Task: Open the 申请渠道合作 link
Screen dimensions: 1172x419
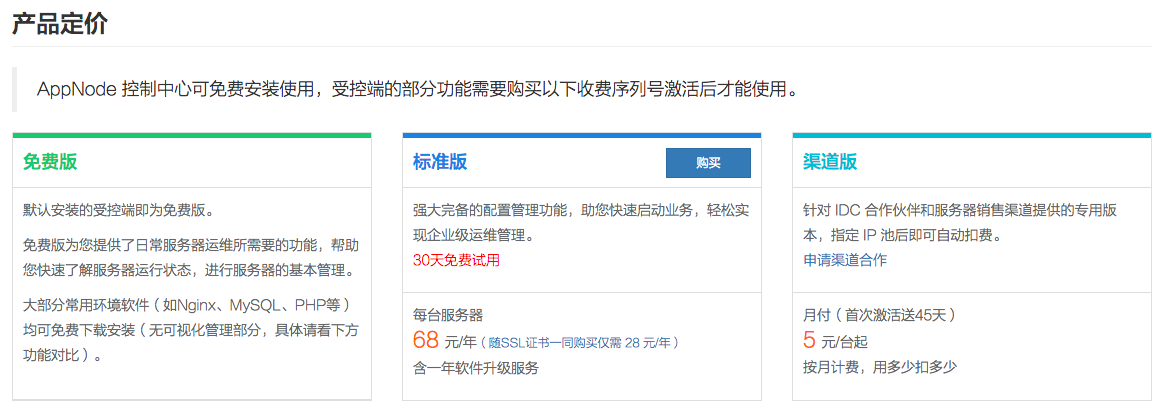Action: (845, 260)
